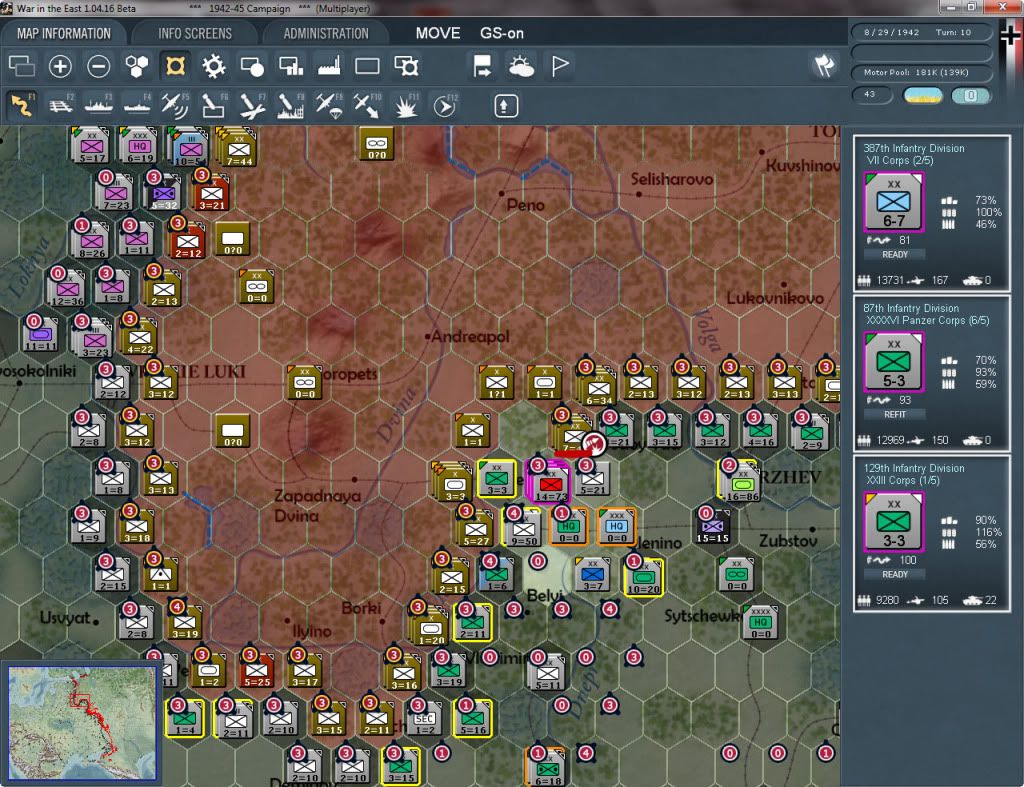Click the minimap overview
The image size is (1024, 787).
click(82, 723)
